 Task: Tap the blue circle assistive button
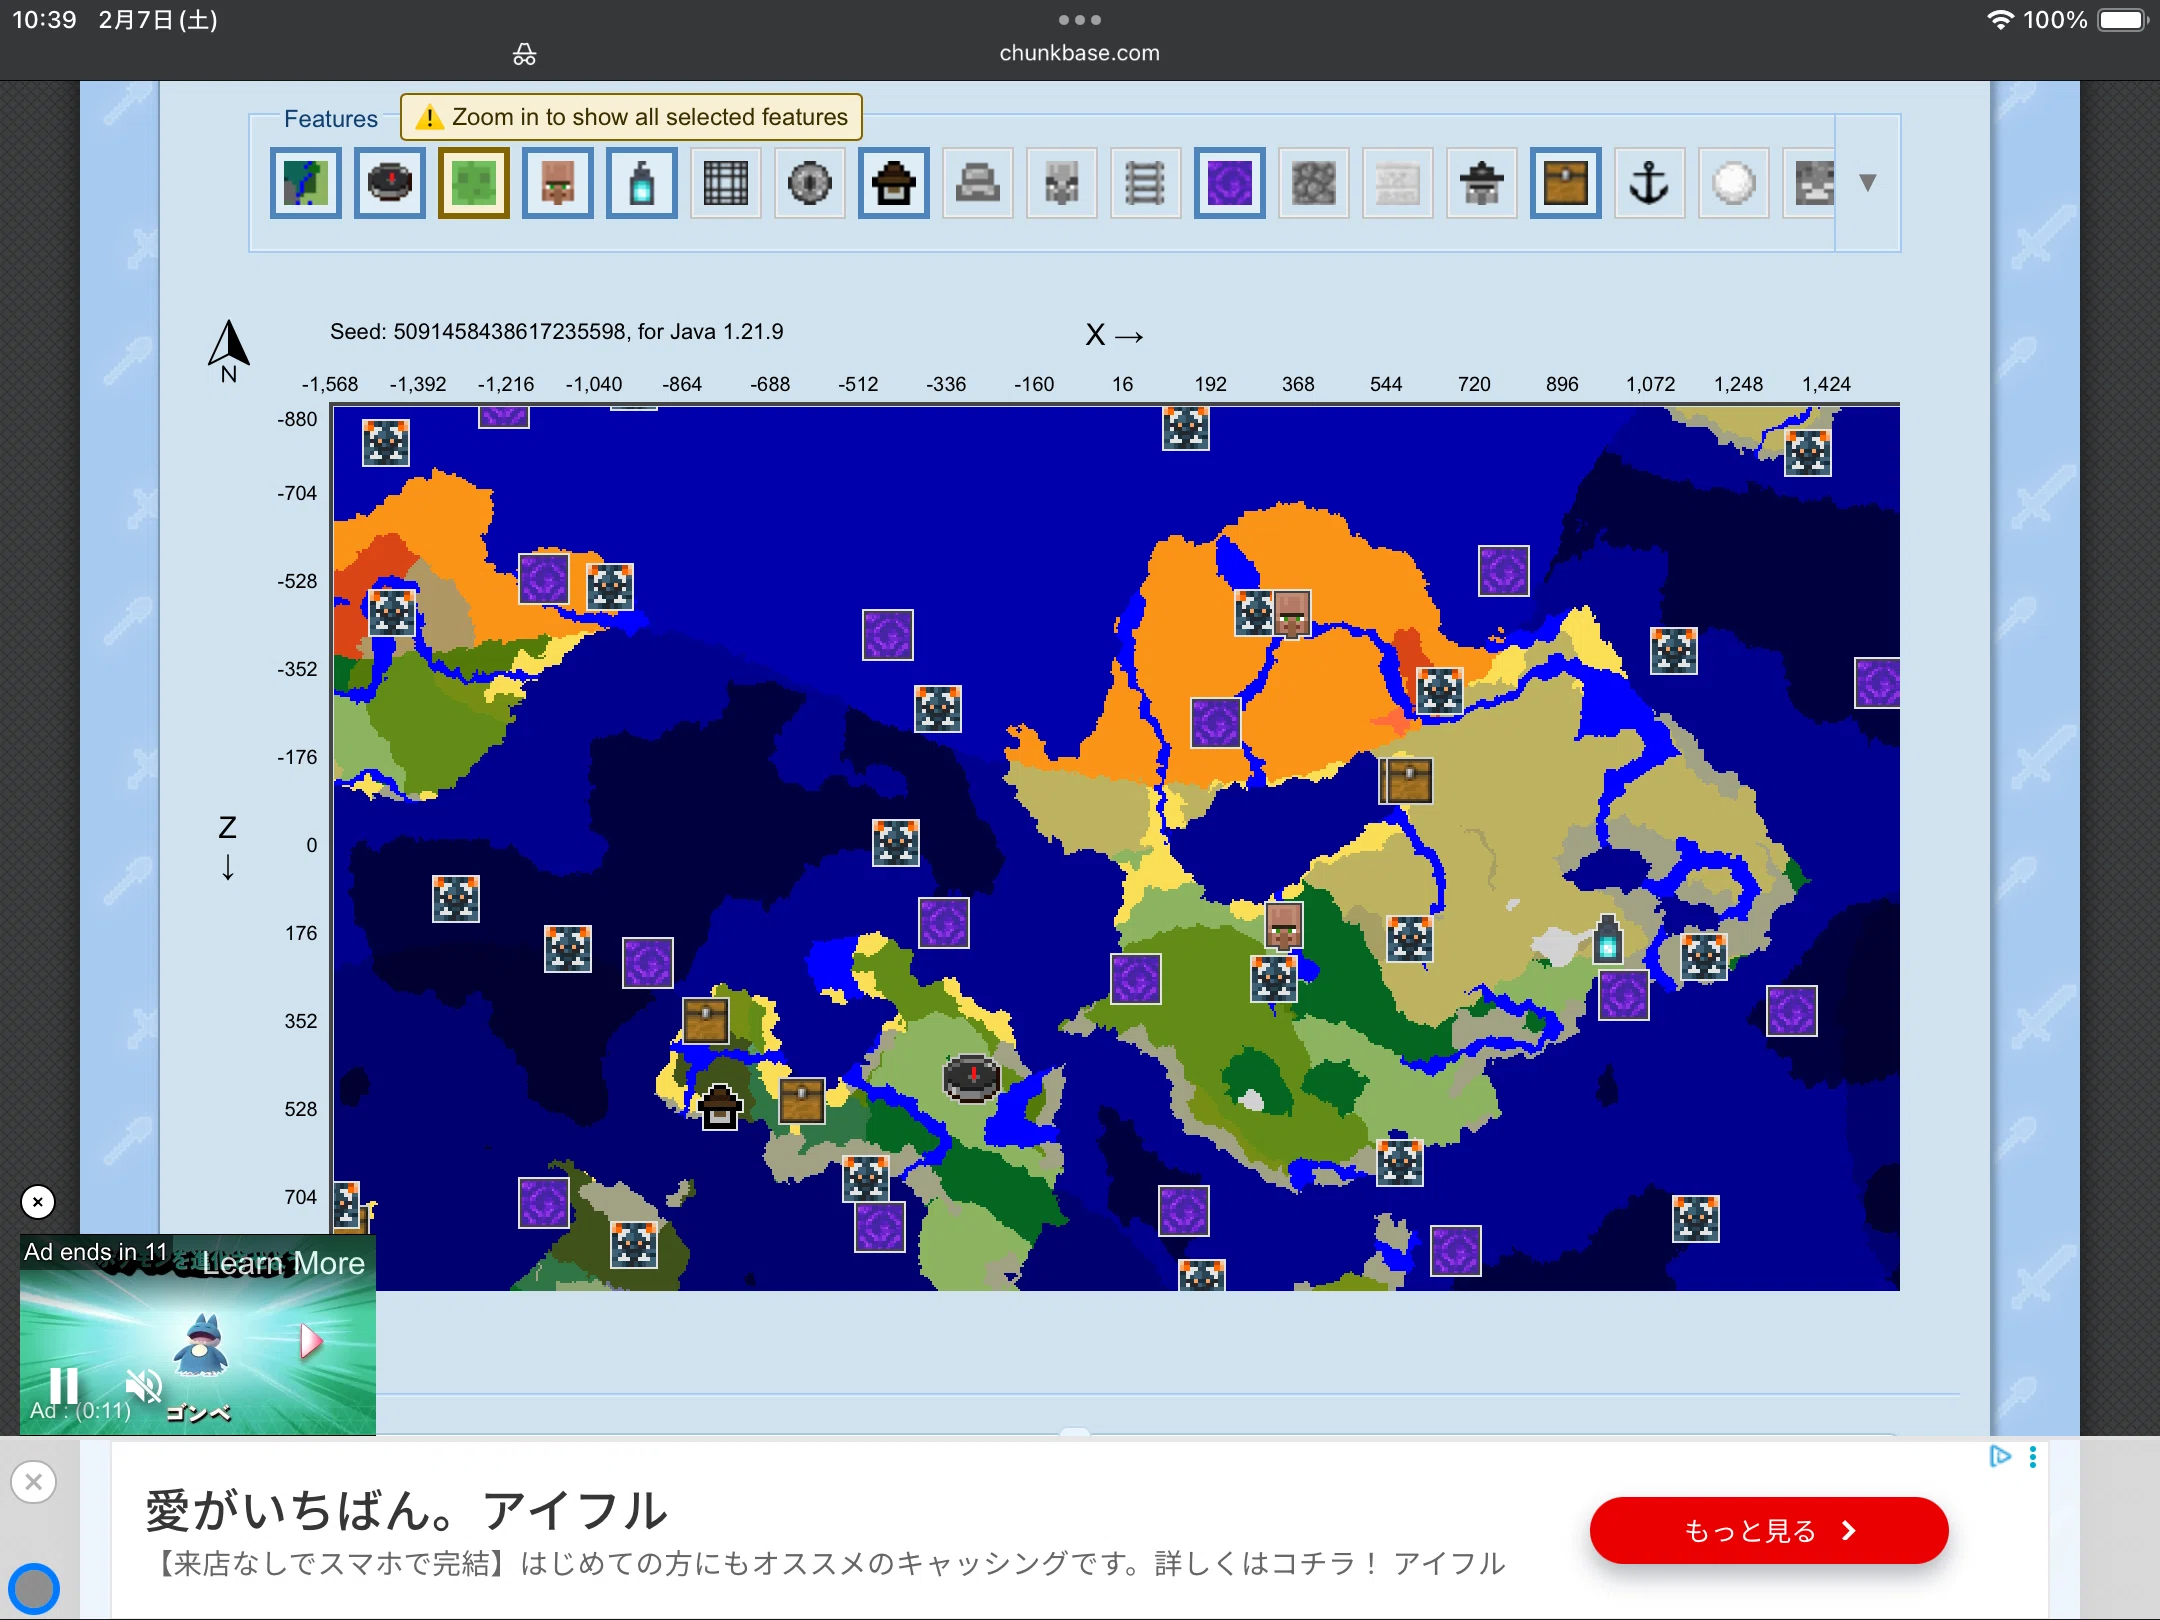(35, 1587)
